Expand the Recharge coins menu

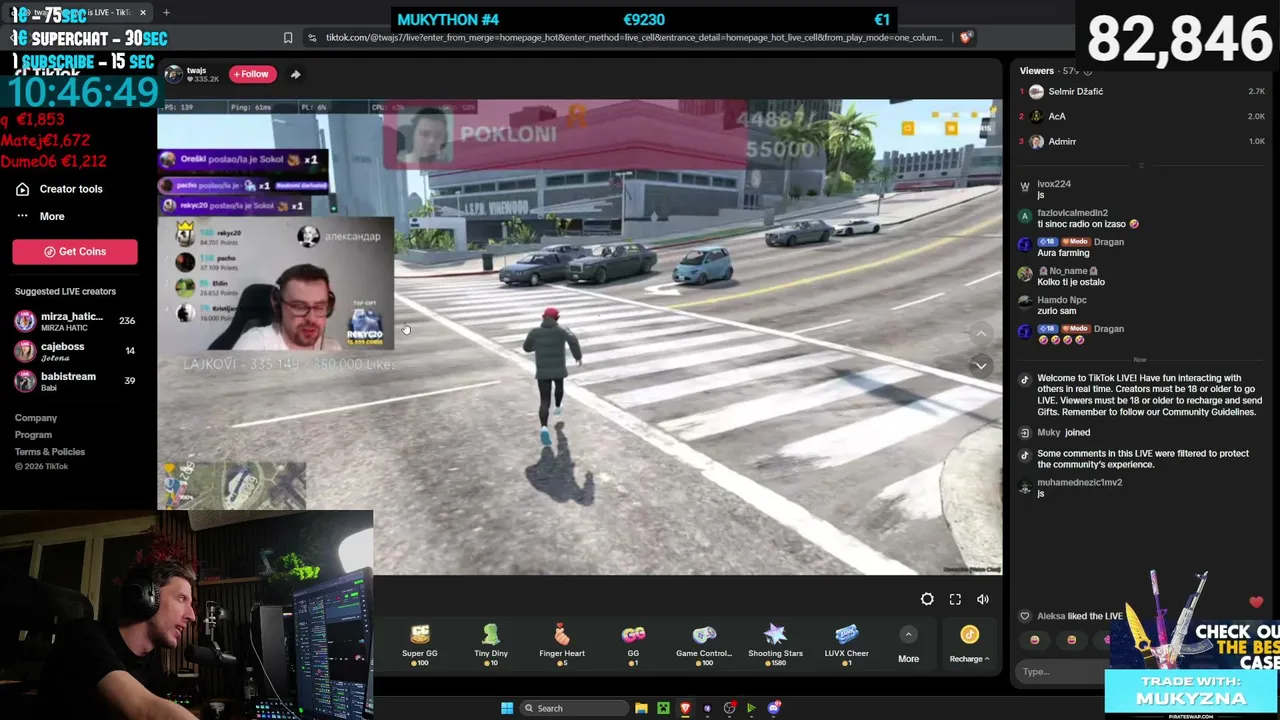(969, 644)
